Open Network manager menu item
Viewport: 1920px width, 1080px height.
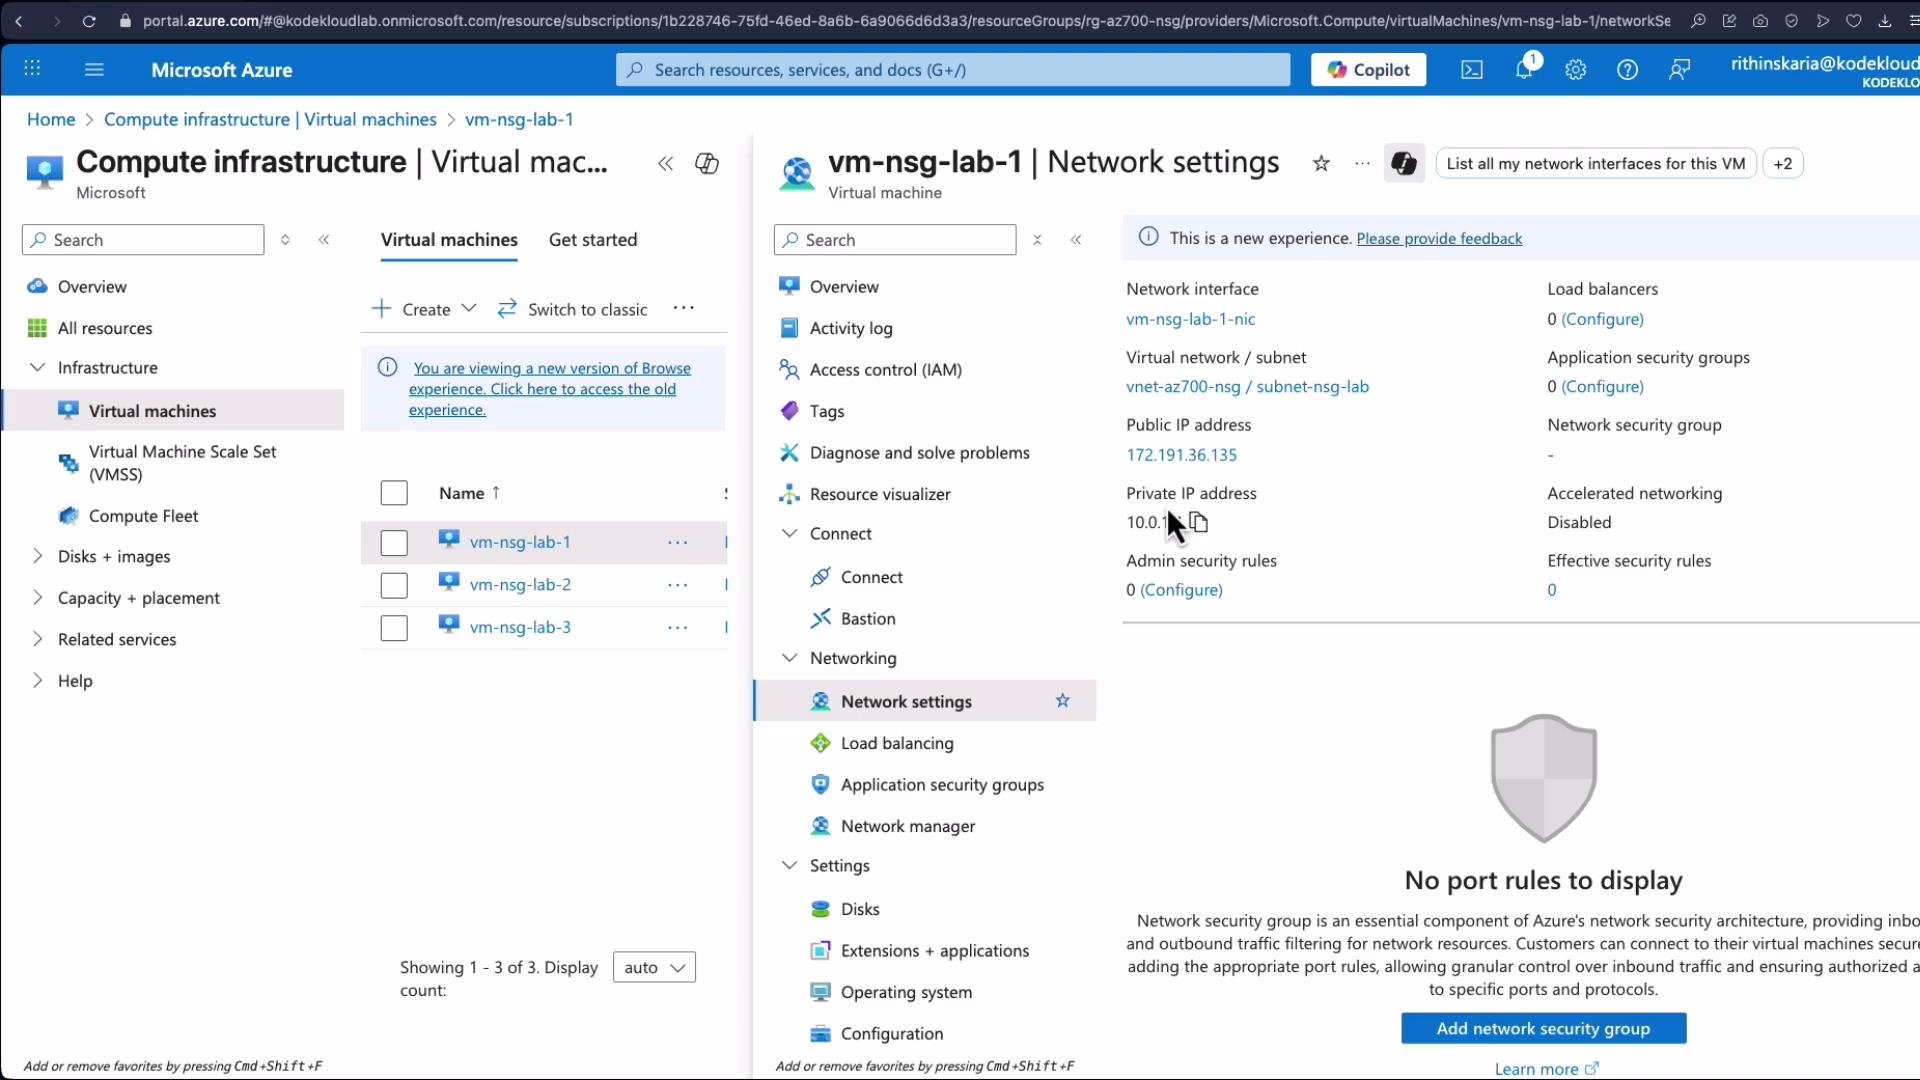coord(908,826)
